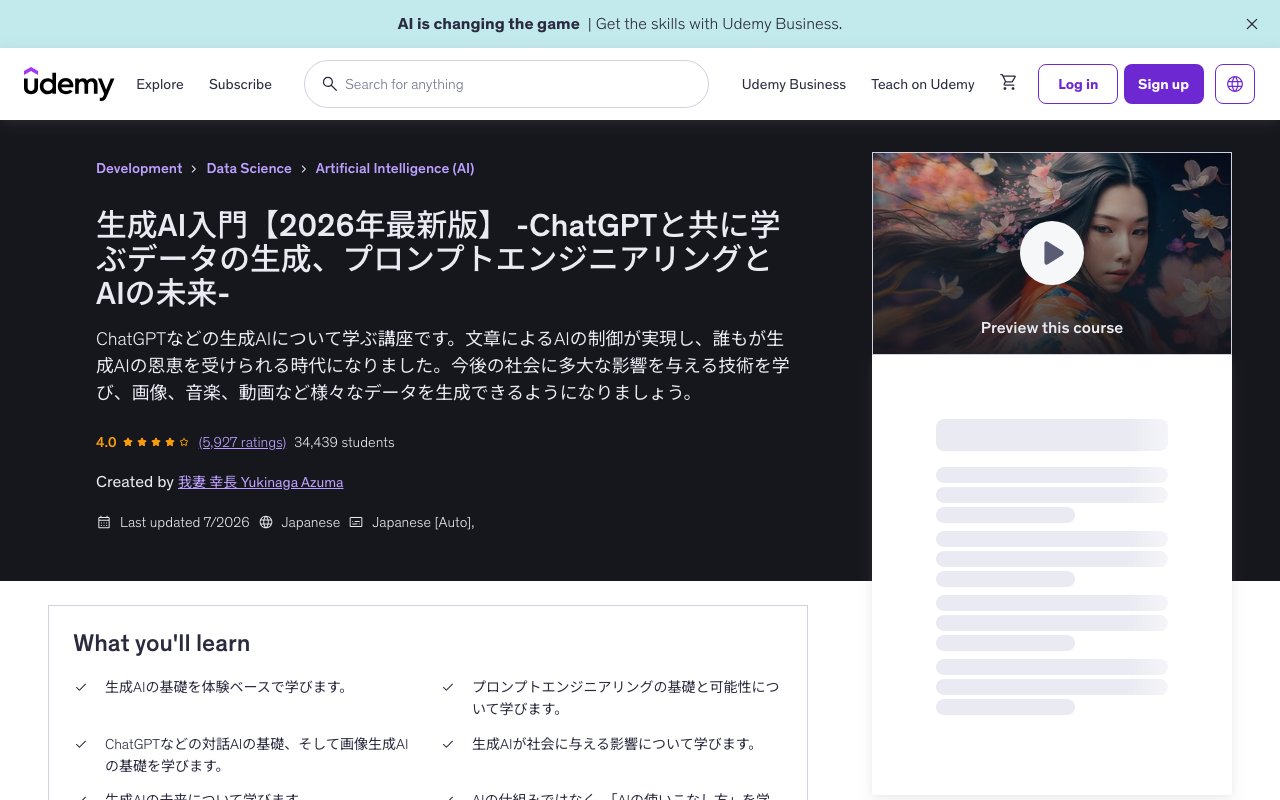Open the Data Science breadcrumb

click(x=249, y=168)
